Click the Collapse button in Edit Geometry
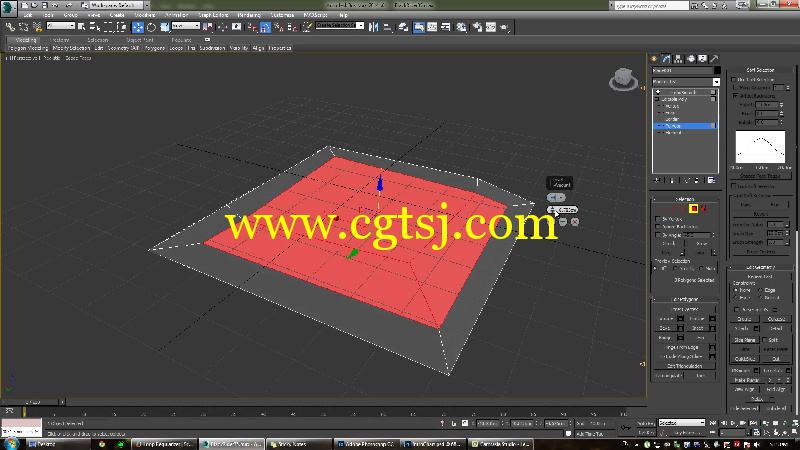800x450 pixels. click(x=776, y=319)
